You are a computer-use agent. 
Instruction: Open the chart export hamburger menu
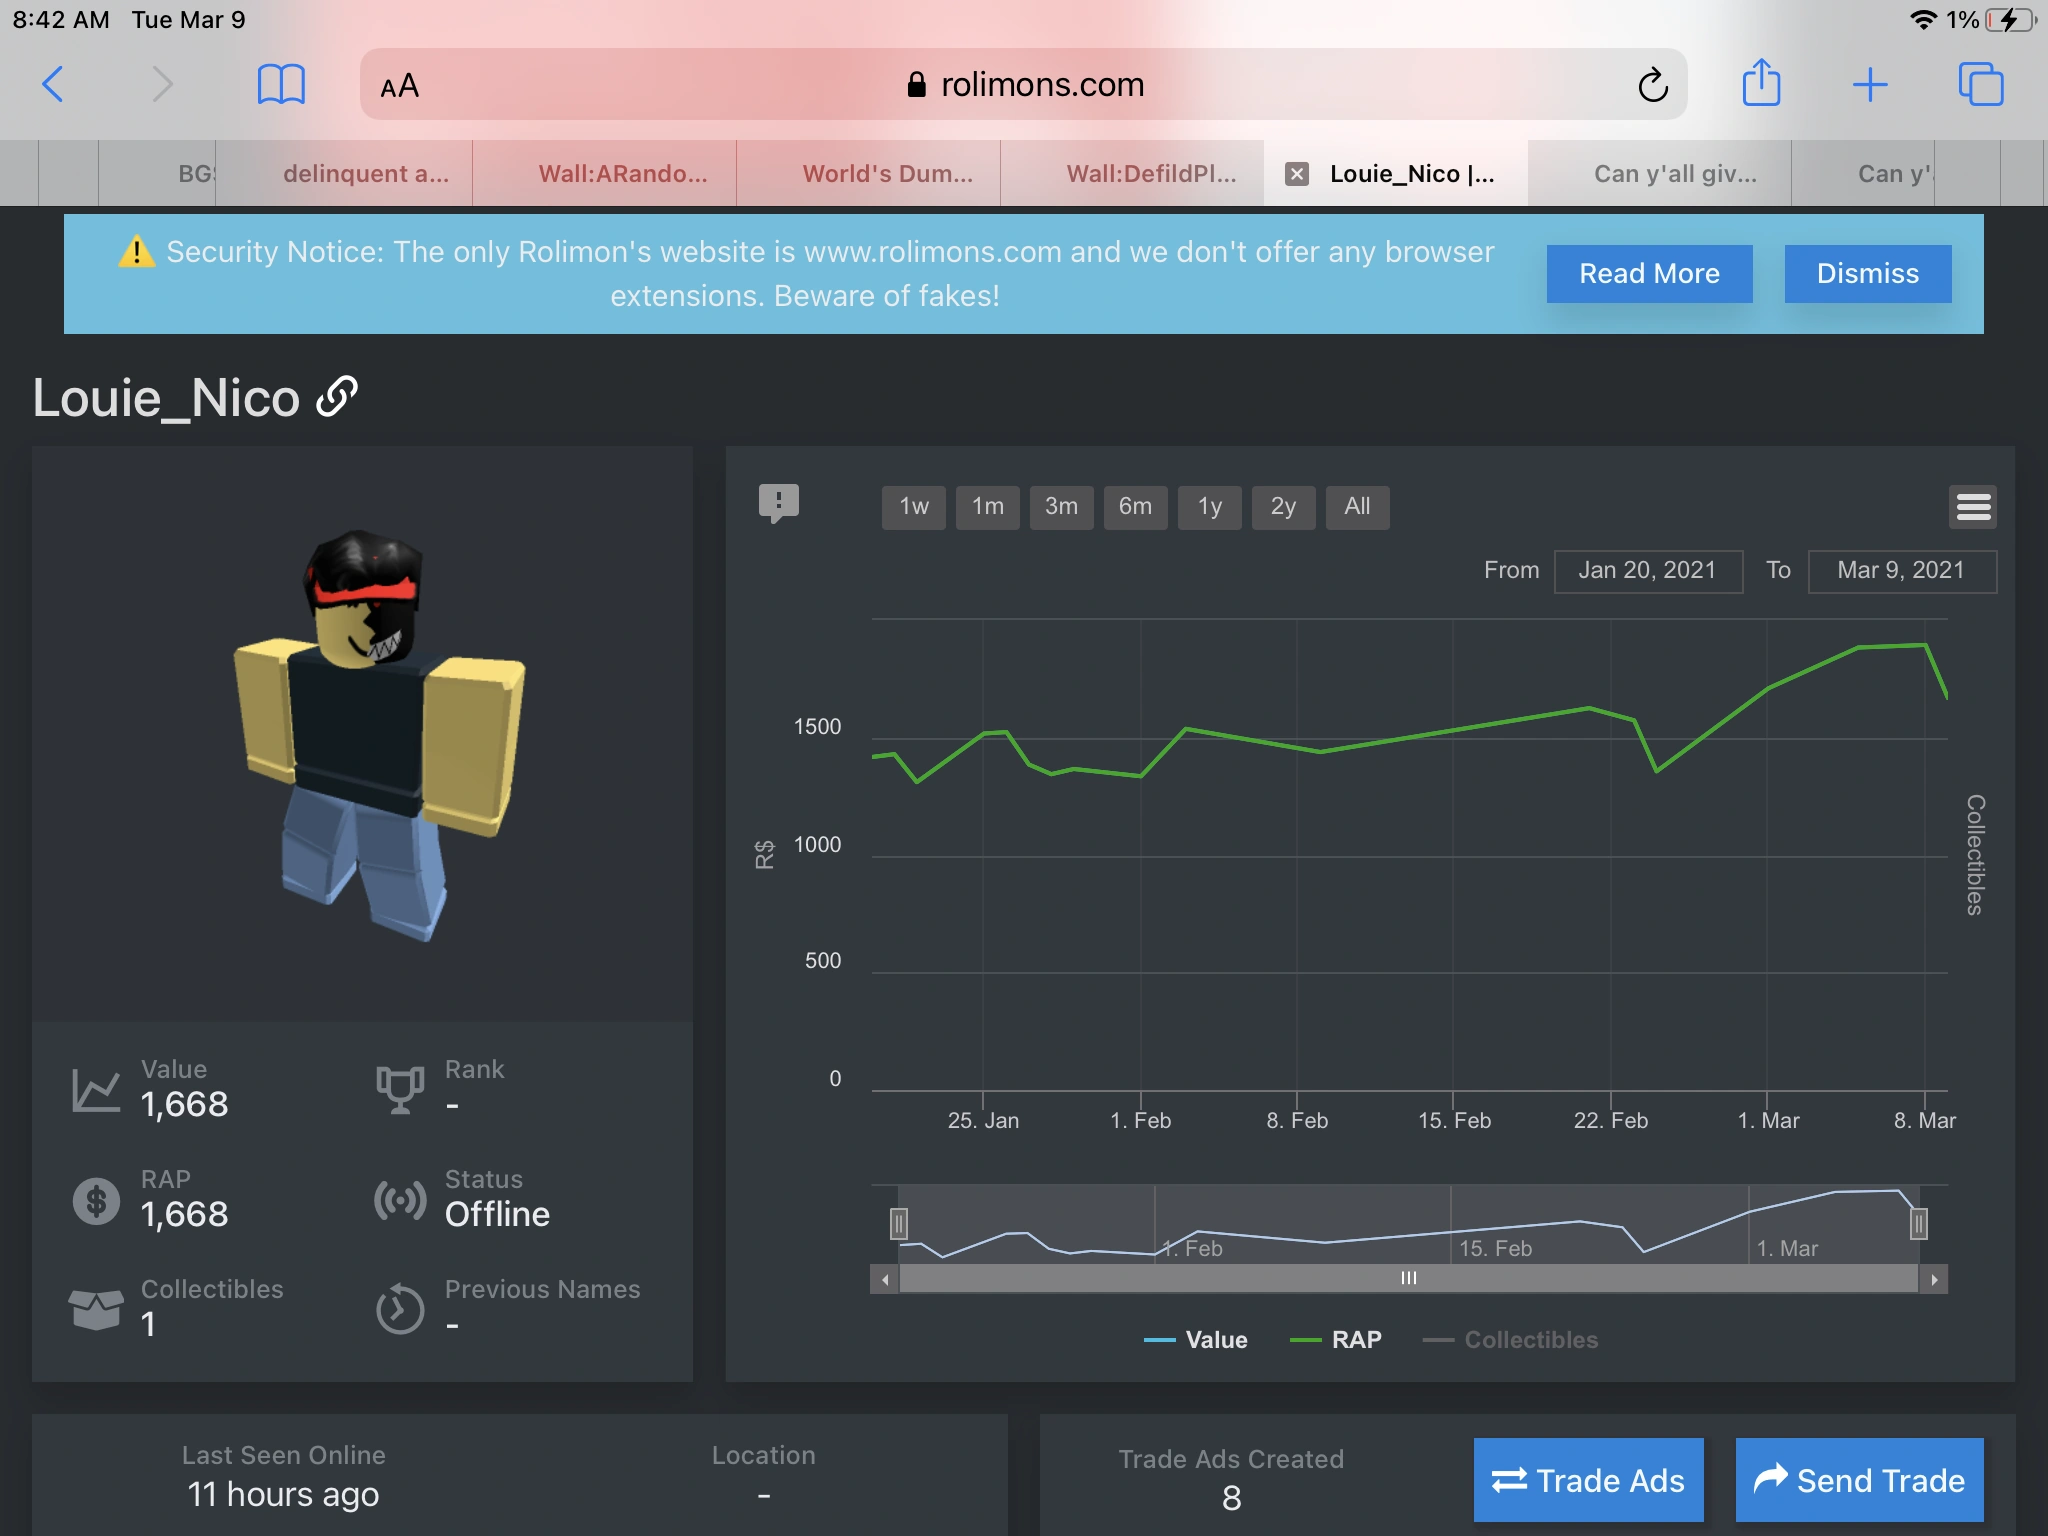(1975, 507)
